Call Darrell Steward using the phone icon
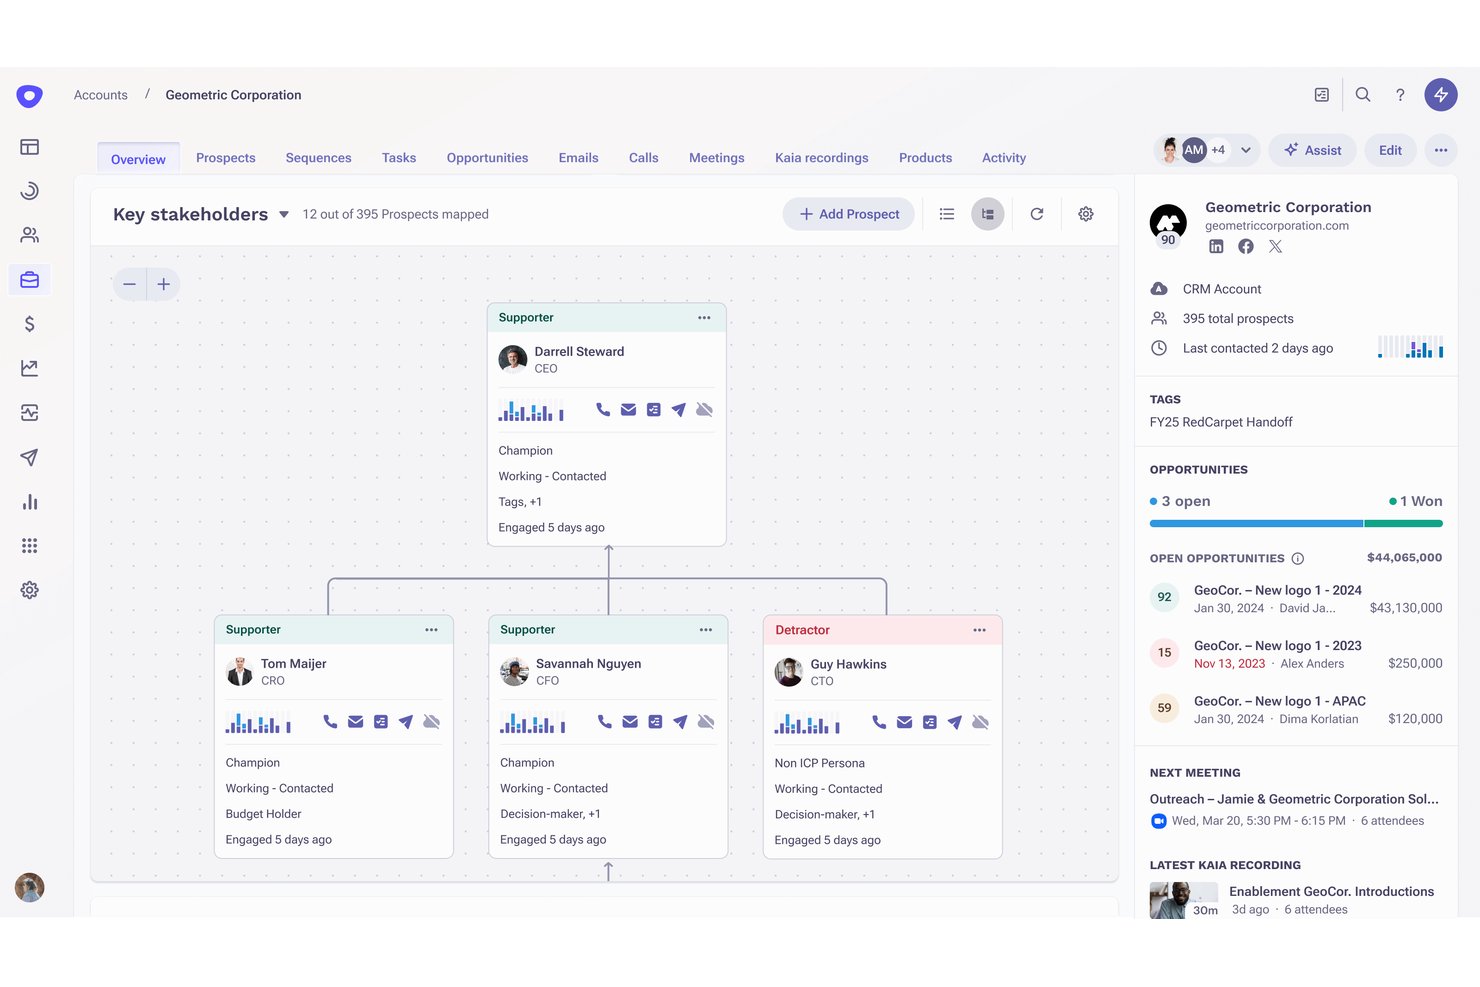 tap(603, 409)
